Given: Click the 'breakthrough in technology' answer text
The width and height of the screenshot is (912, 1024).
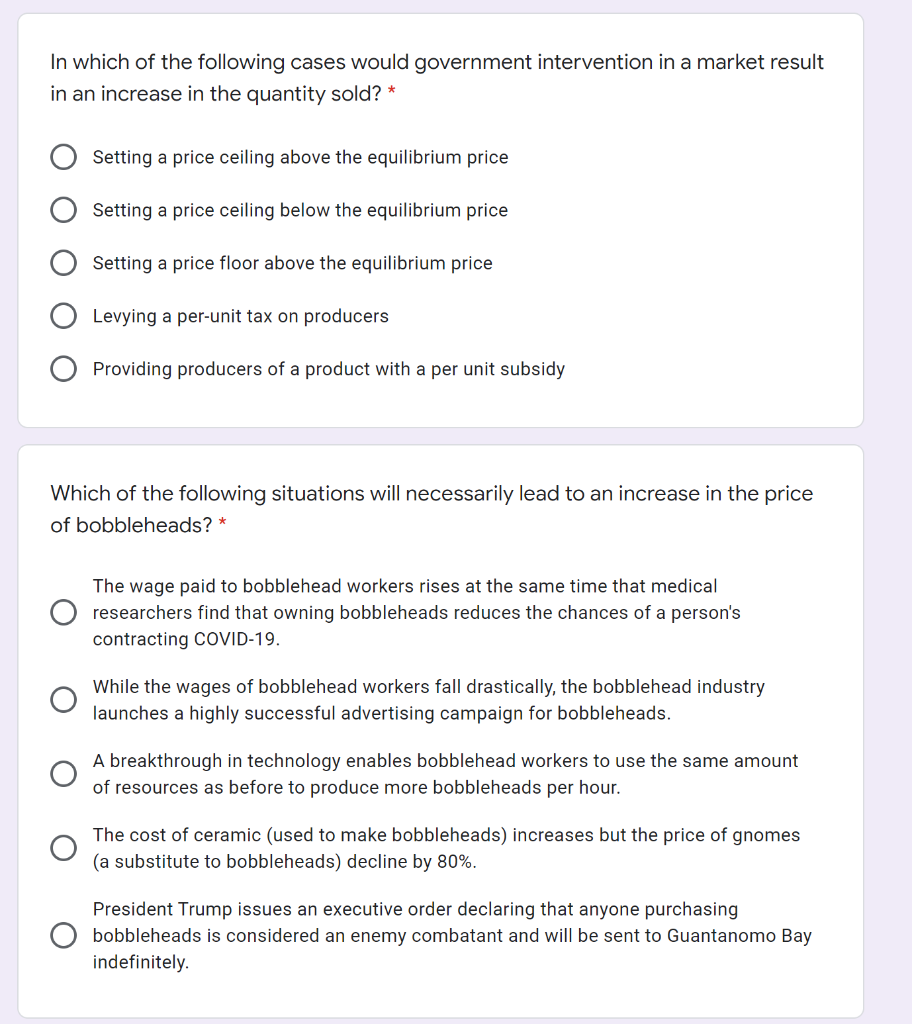Looking at the screenshot, I should click(x=446, y=774).
